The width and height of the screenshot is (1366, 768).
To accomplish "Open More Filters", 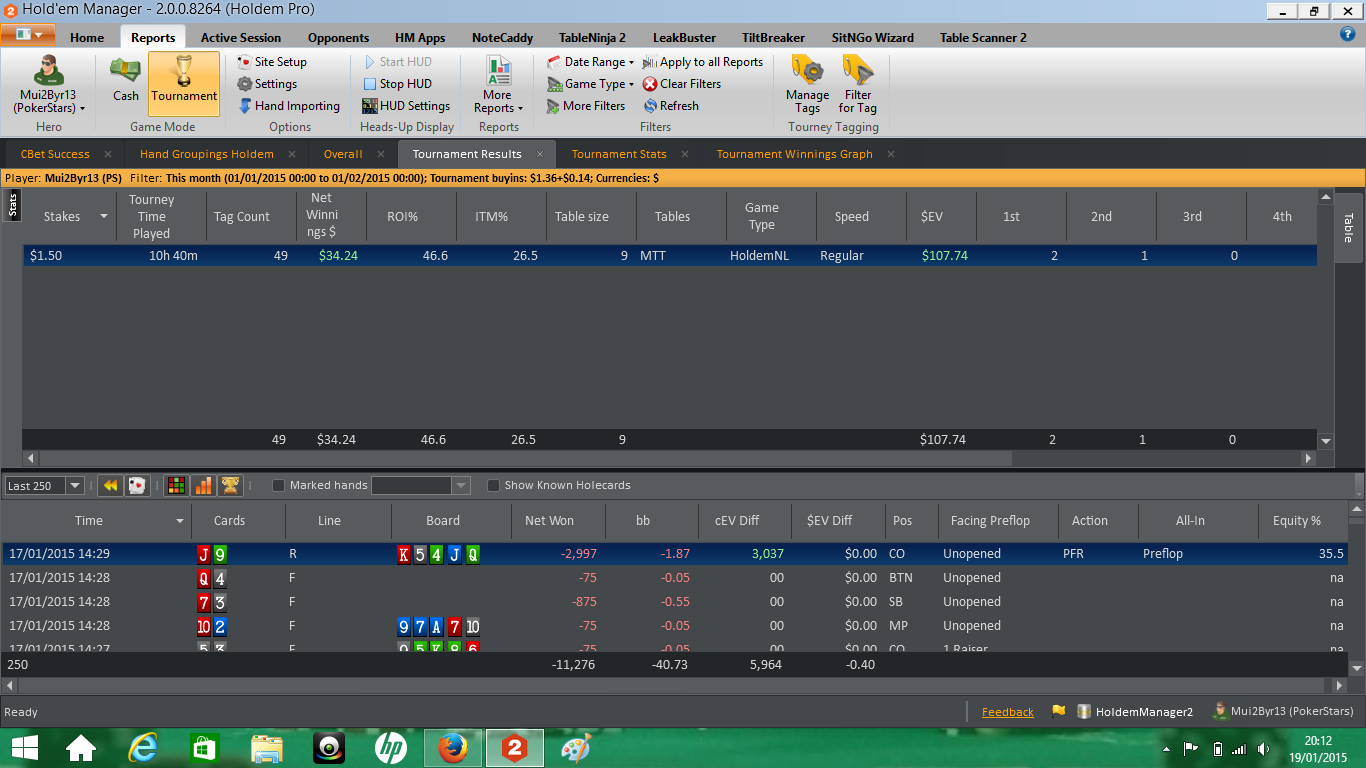I will point(586,106).
